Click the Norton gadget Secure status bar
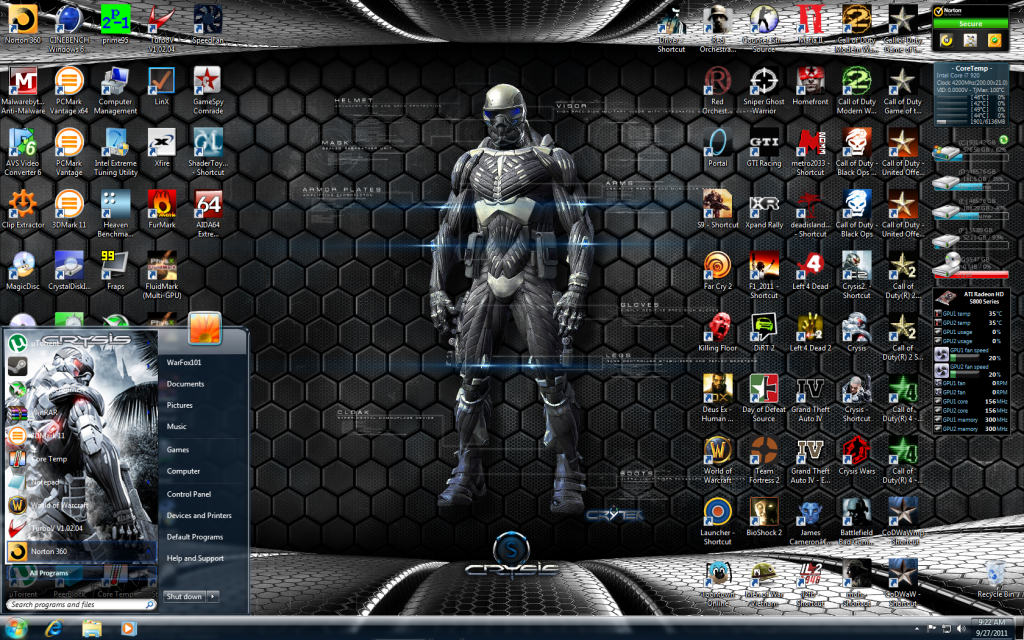 [x=970, y=24]
